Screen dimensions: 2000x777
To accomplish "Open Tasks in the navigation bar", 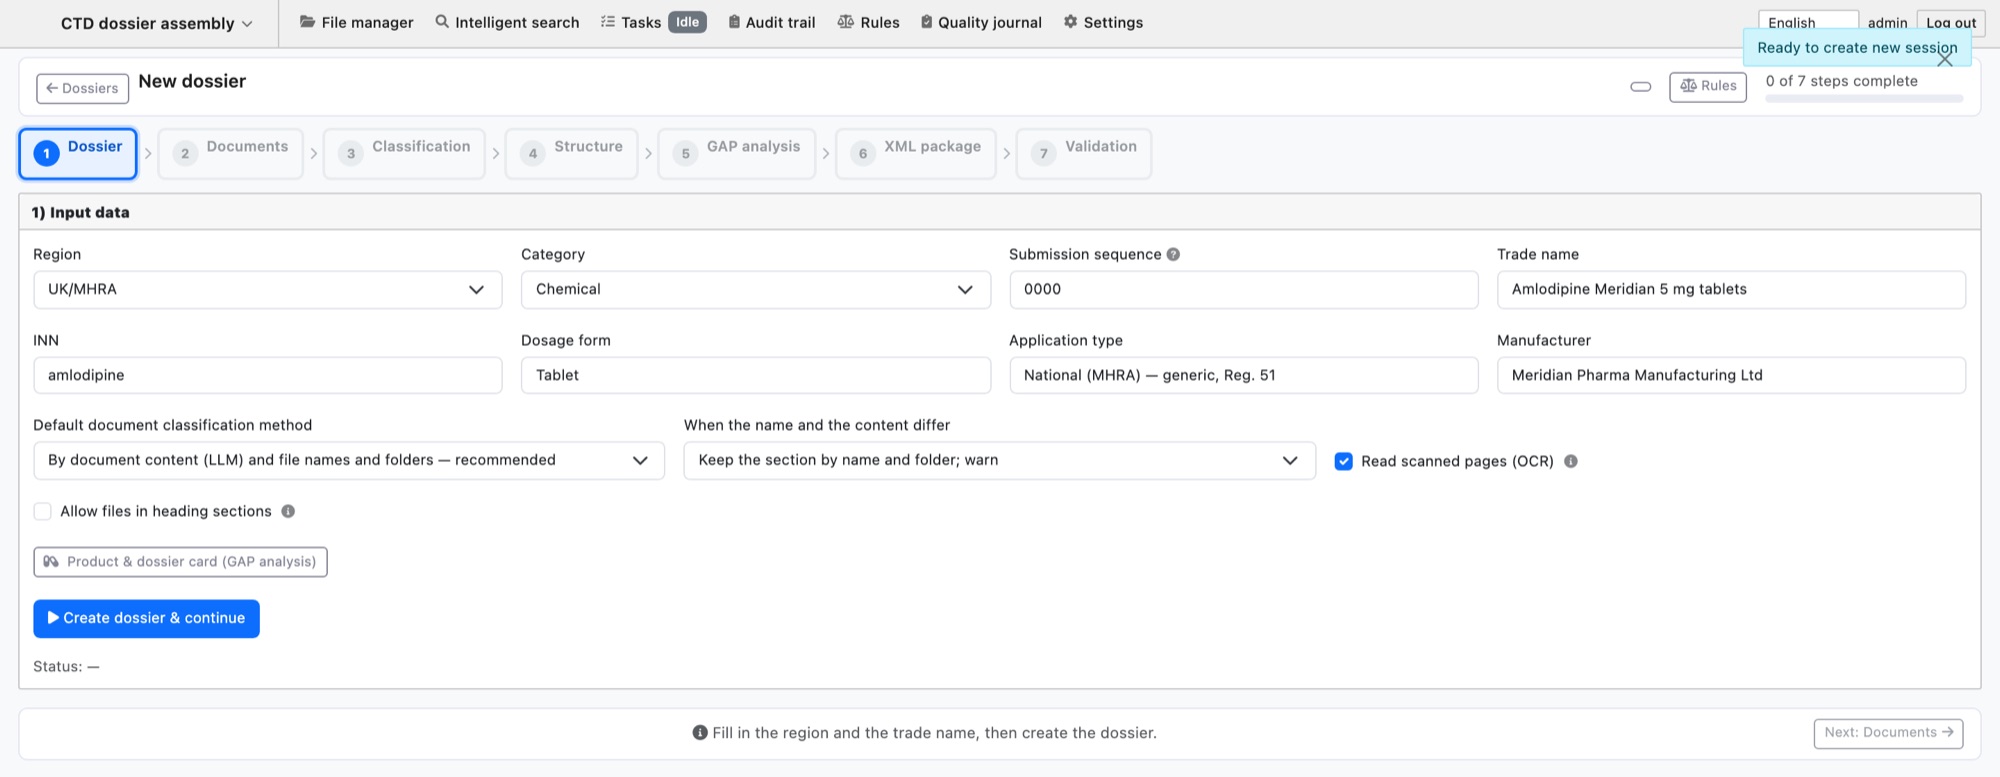I will [631, 22].
